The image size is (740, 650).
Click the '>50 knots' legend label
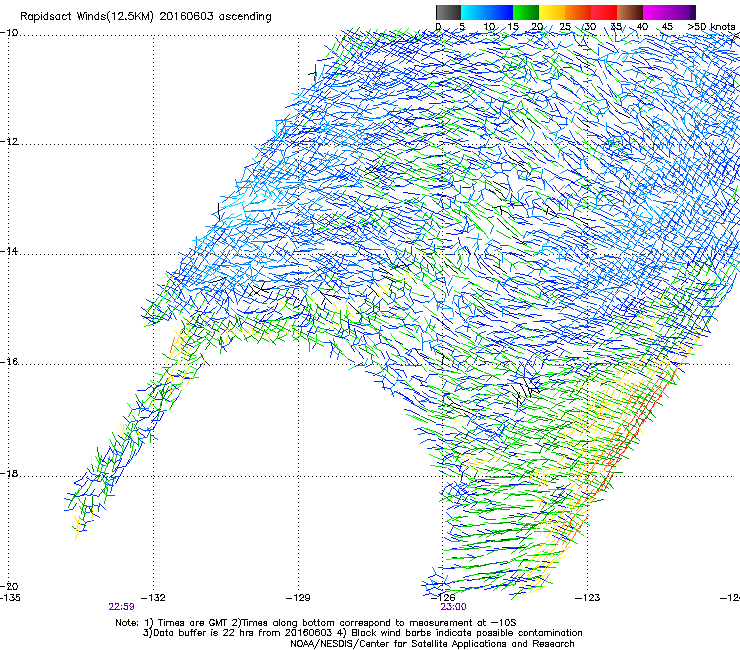[x=711, y=27]
